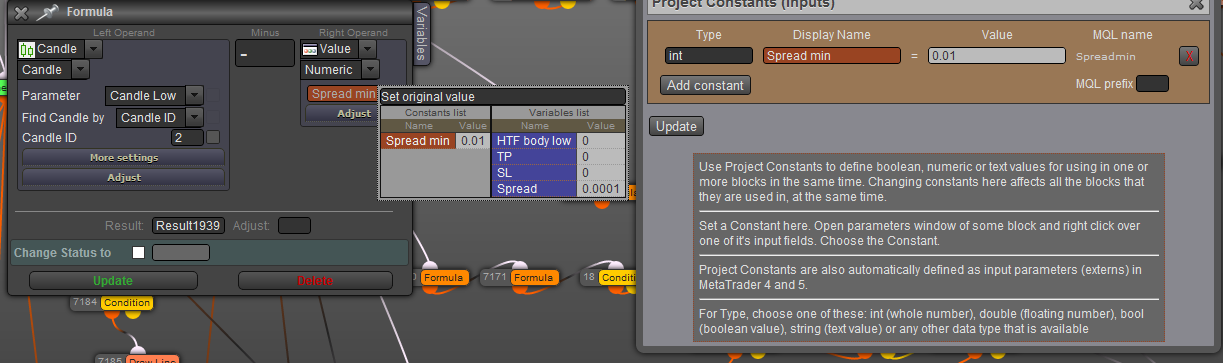Screen dimensions: 1223x363
Task: Open the Candle category dropdown arrow
Action: pyautogui.click(x=93, y=49)
